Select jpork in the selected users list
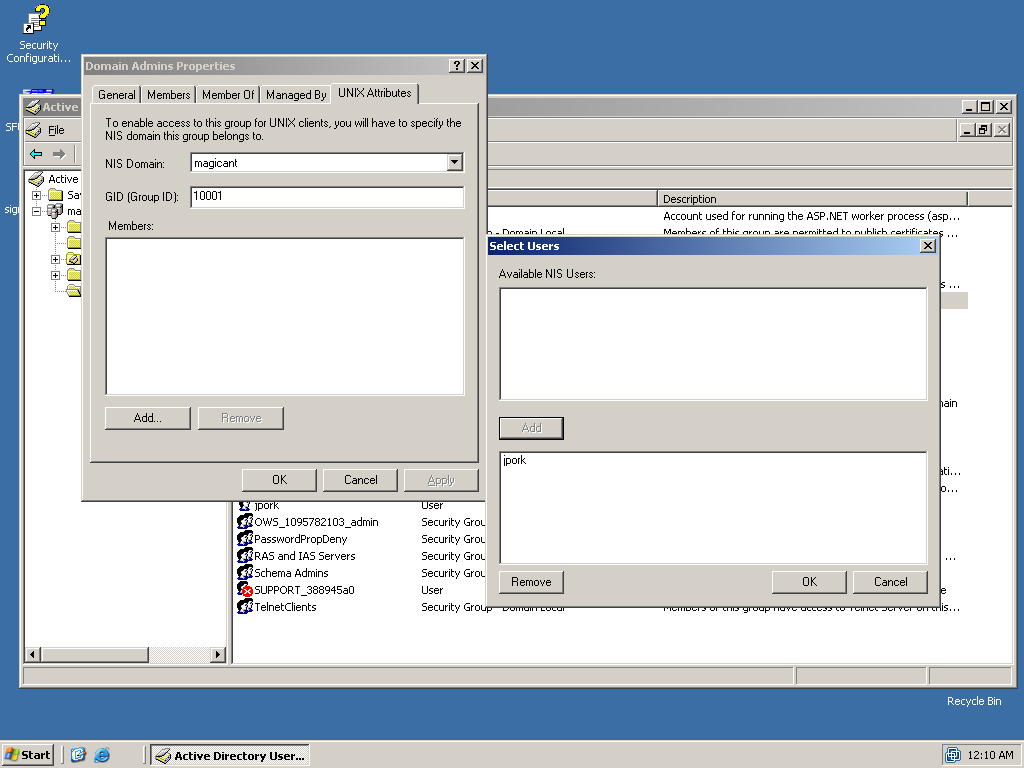 (515, 461)
